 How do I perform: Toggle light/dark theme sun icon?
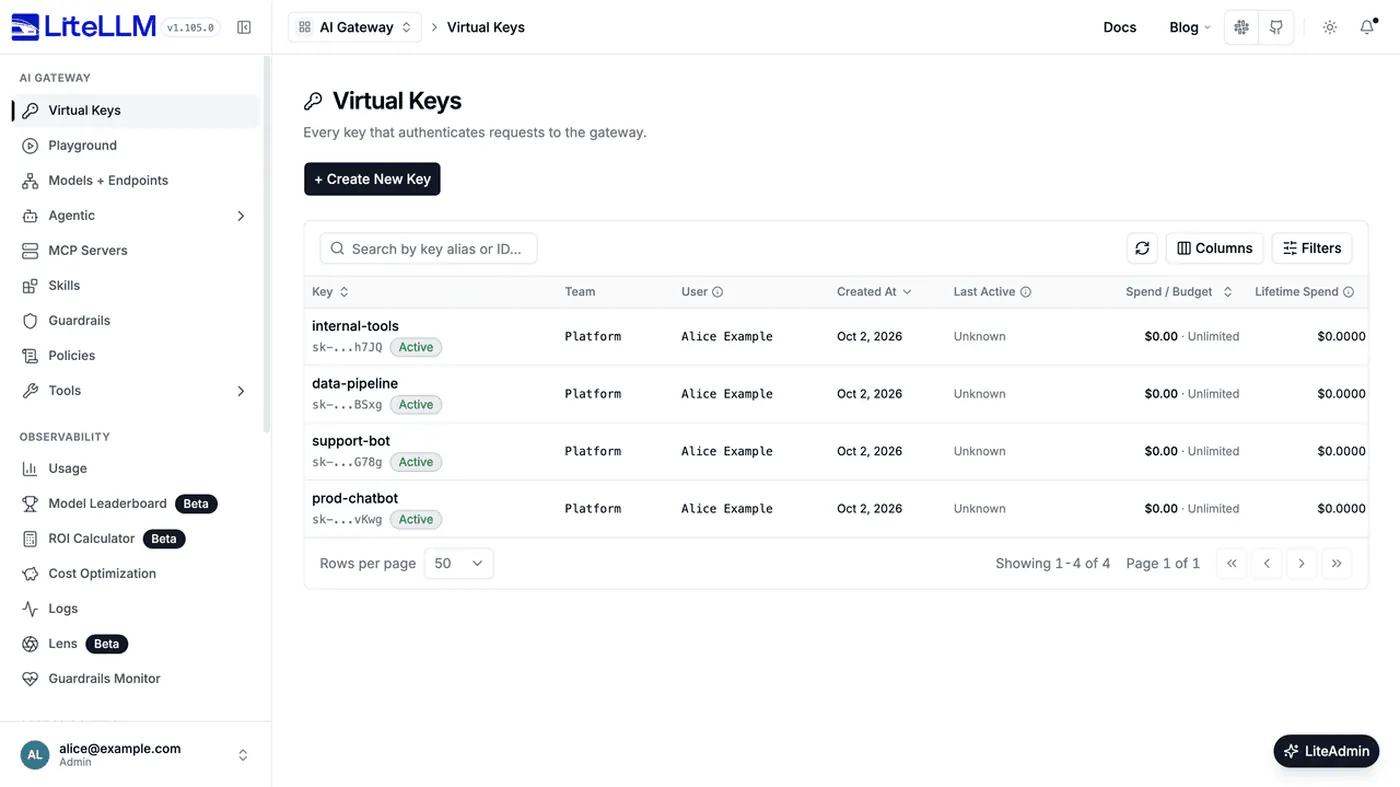click(1330, 27)
